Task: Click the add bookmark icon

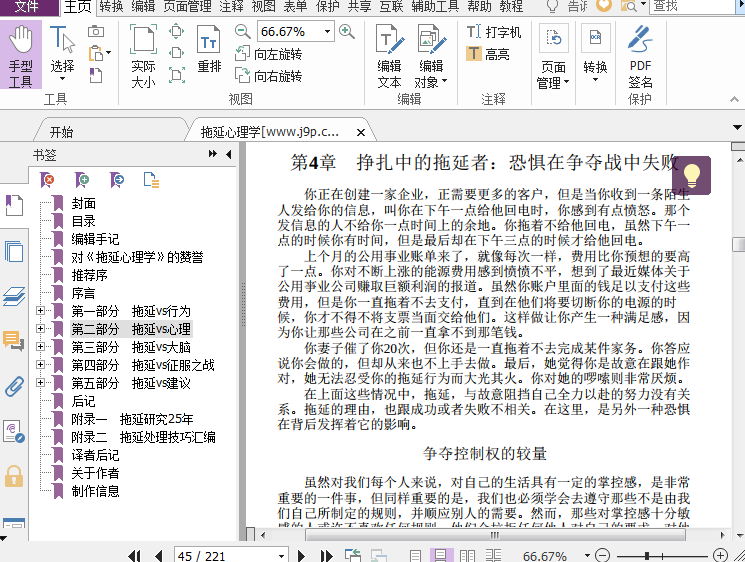Action: 82,180
